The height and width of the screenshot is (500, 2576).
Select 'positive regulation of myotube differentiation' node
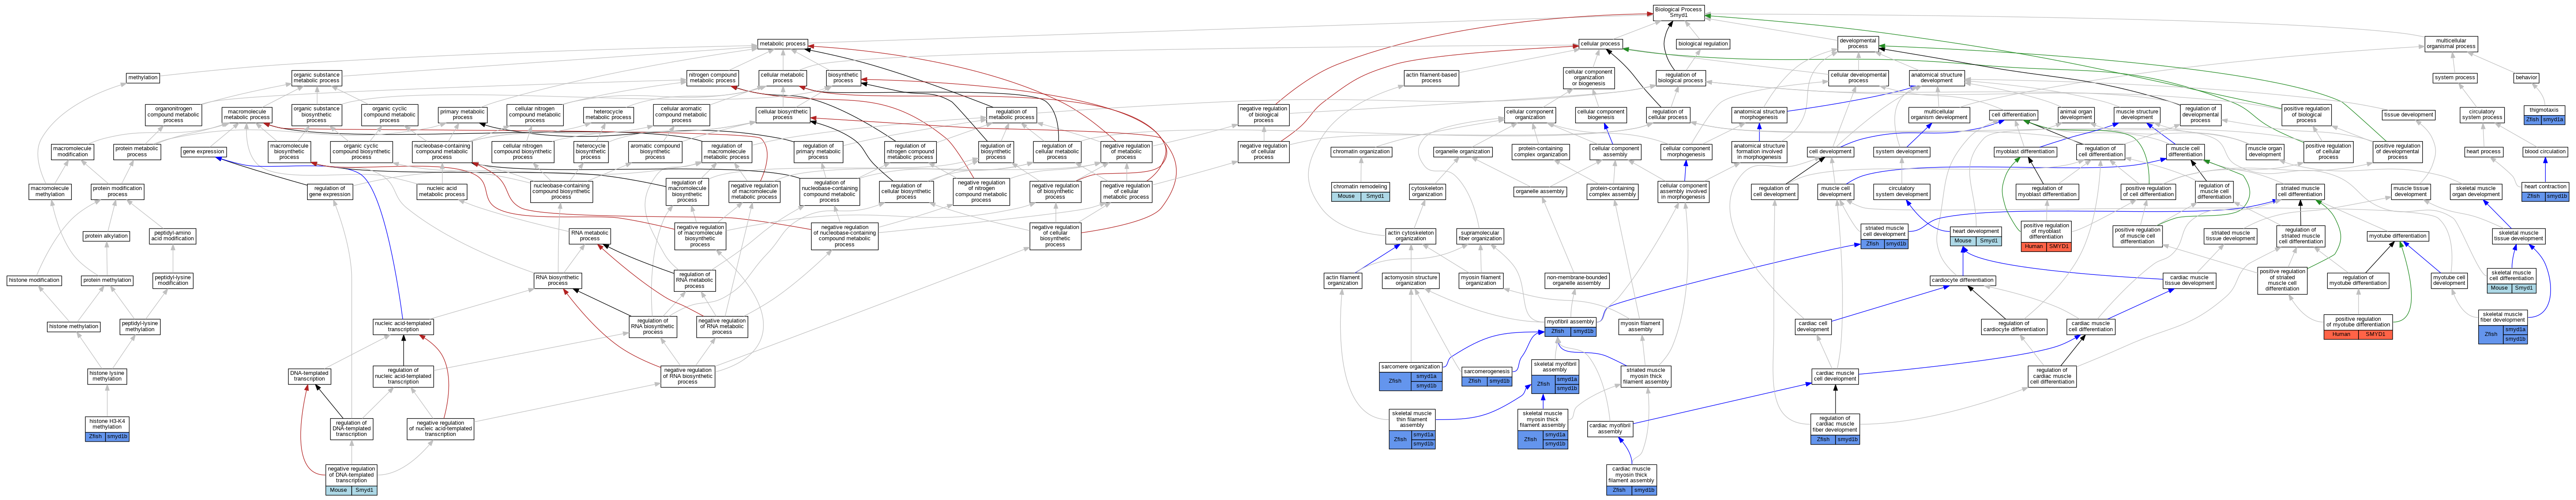click(2357, 322)
